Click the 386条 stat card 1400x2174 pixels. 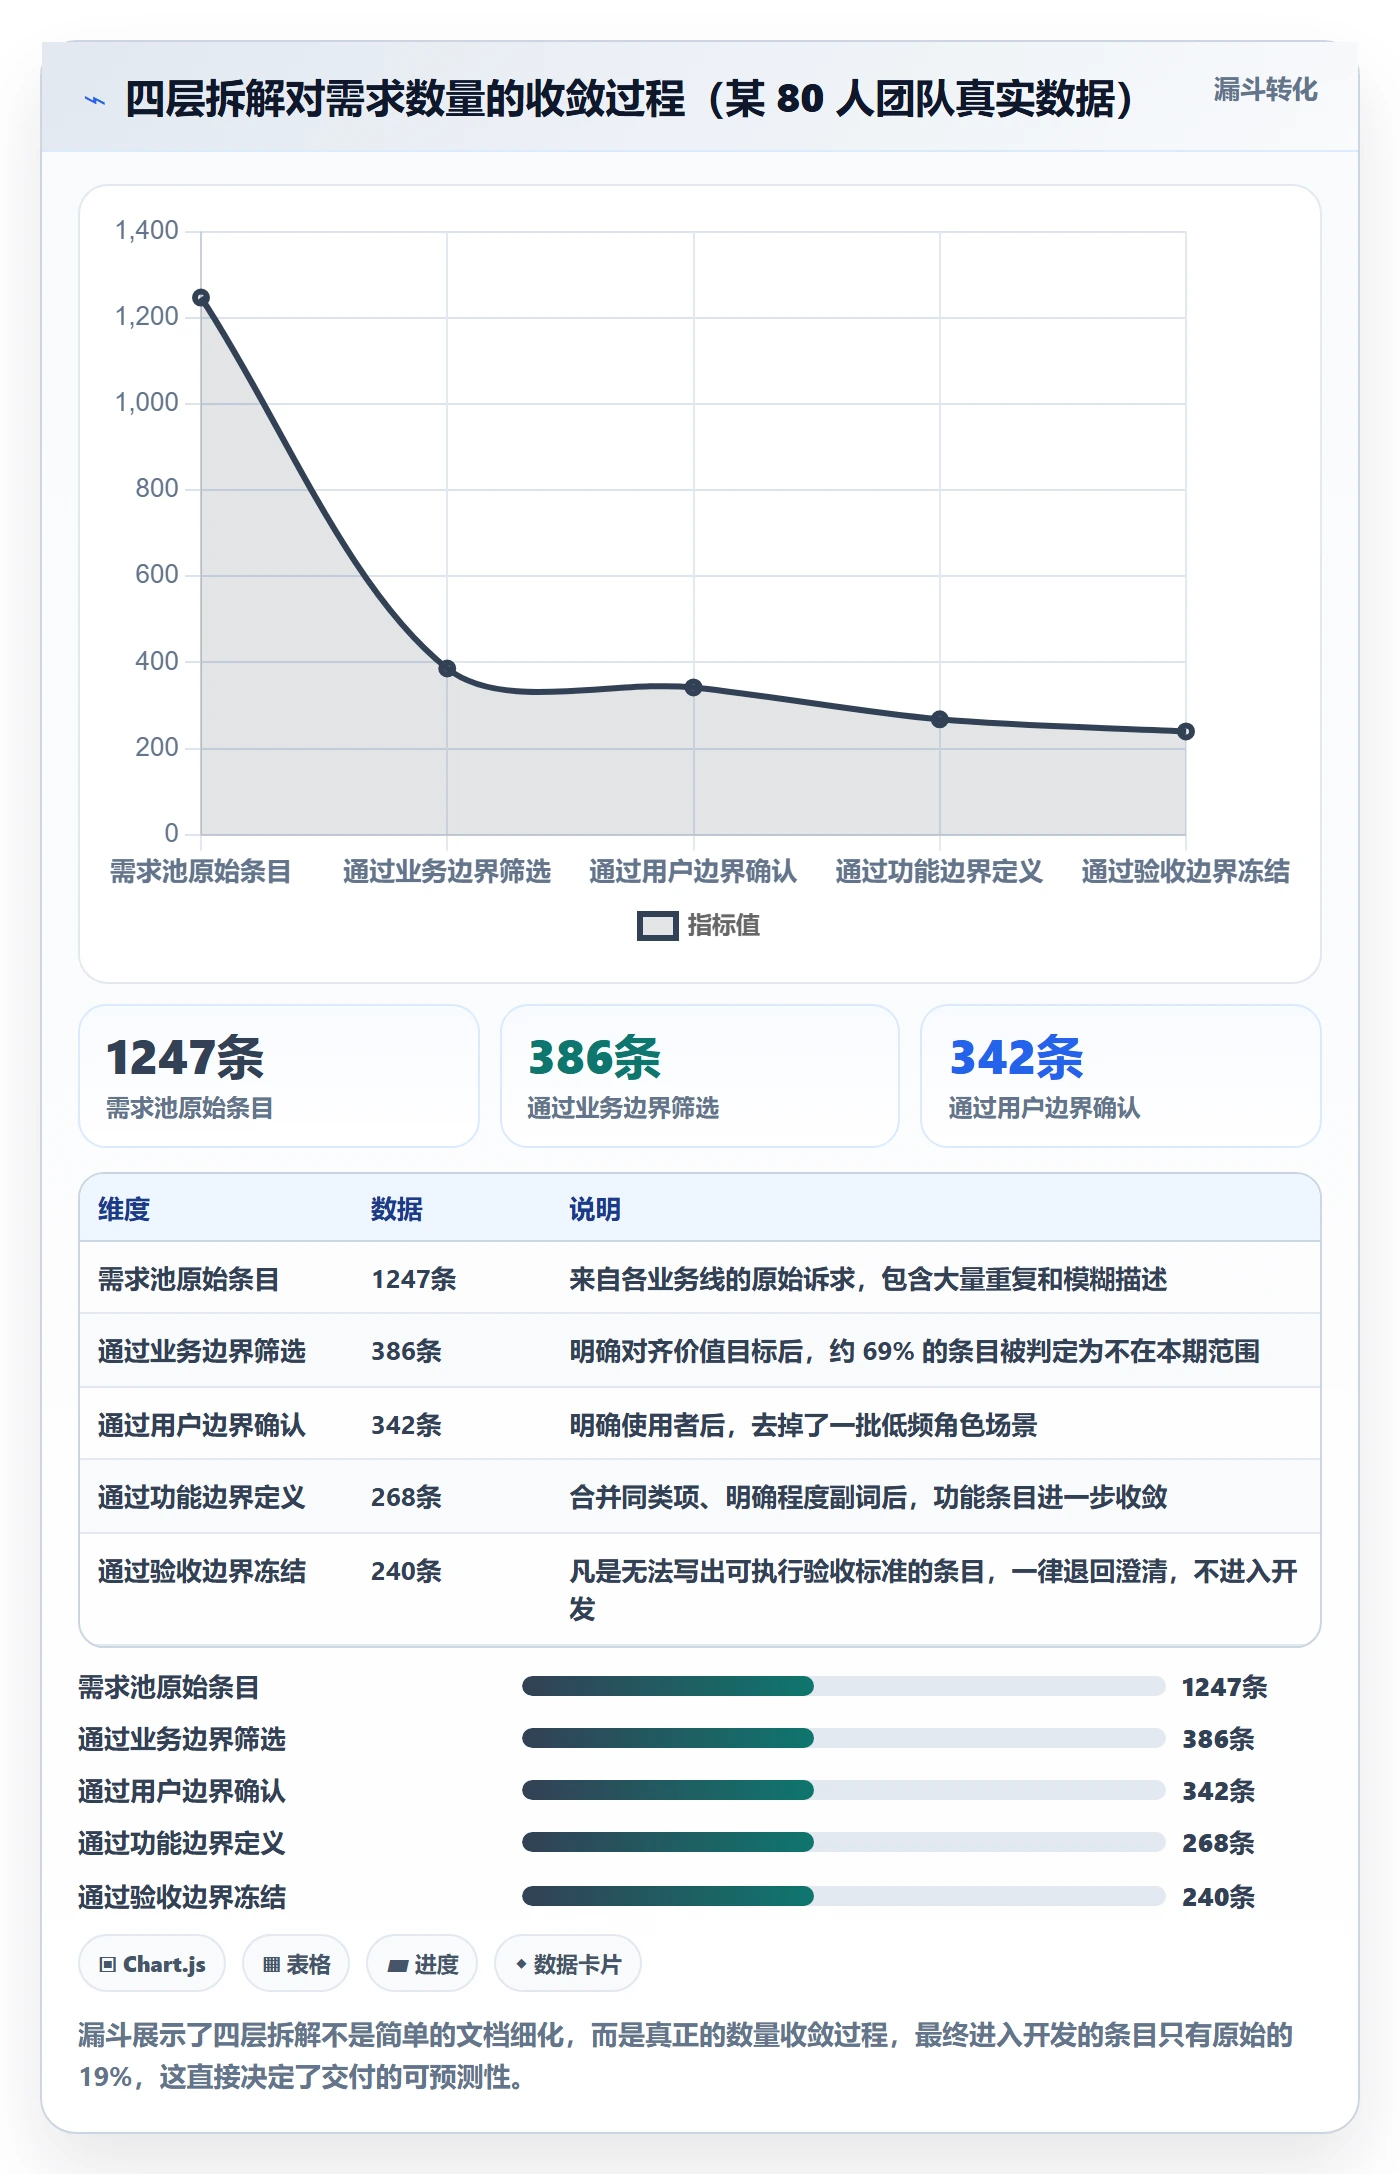[x=700, y=1076]
